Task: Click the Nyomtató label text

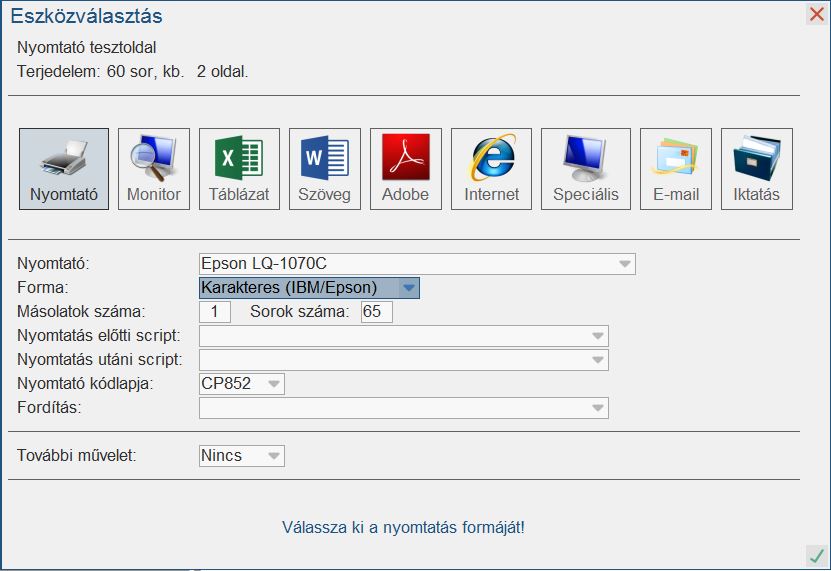Action: 54,263
